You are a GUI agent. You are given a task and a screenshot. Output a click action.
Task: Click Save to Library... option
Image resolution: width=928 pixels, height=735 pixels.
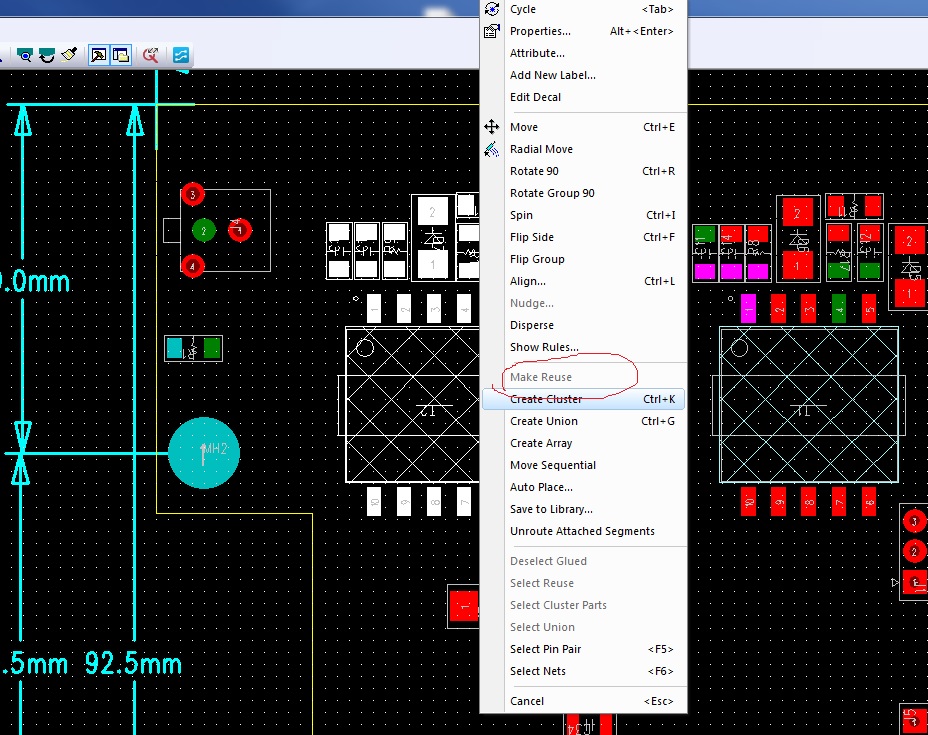(551, 509)
